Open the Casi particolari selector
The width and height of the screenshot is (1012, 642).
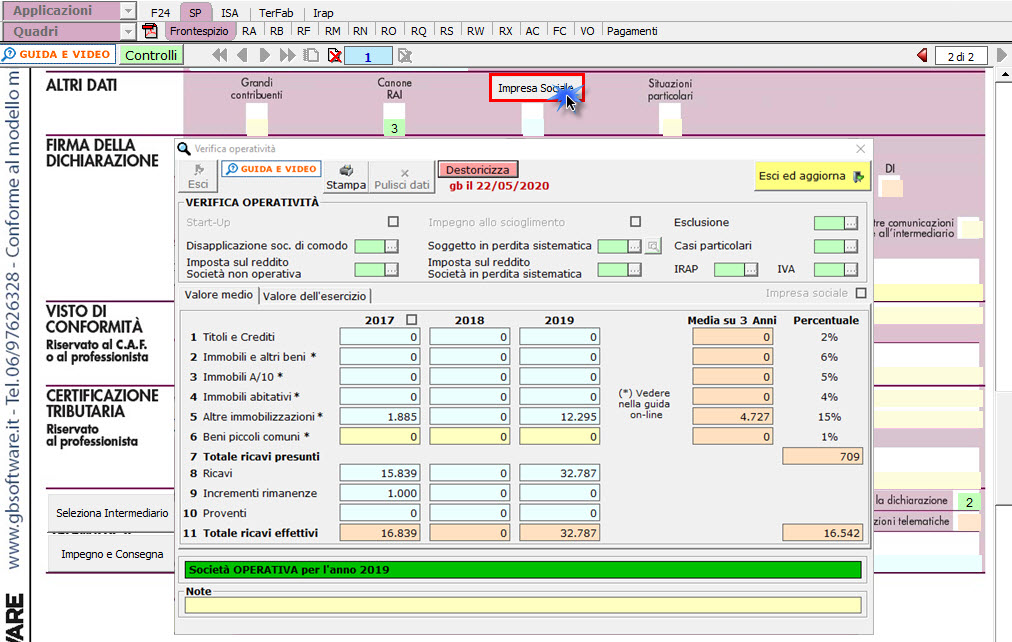tap(851, 246)
